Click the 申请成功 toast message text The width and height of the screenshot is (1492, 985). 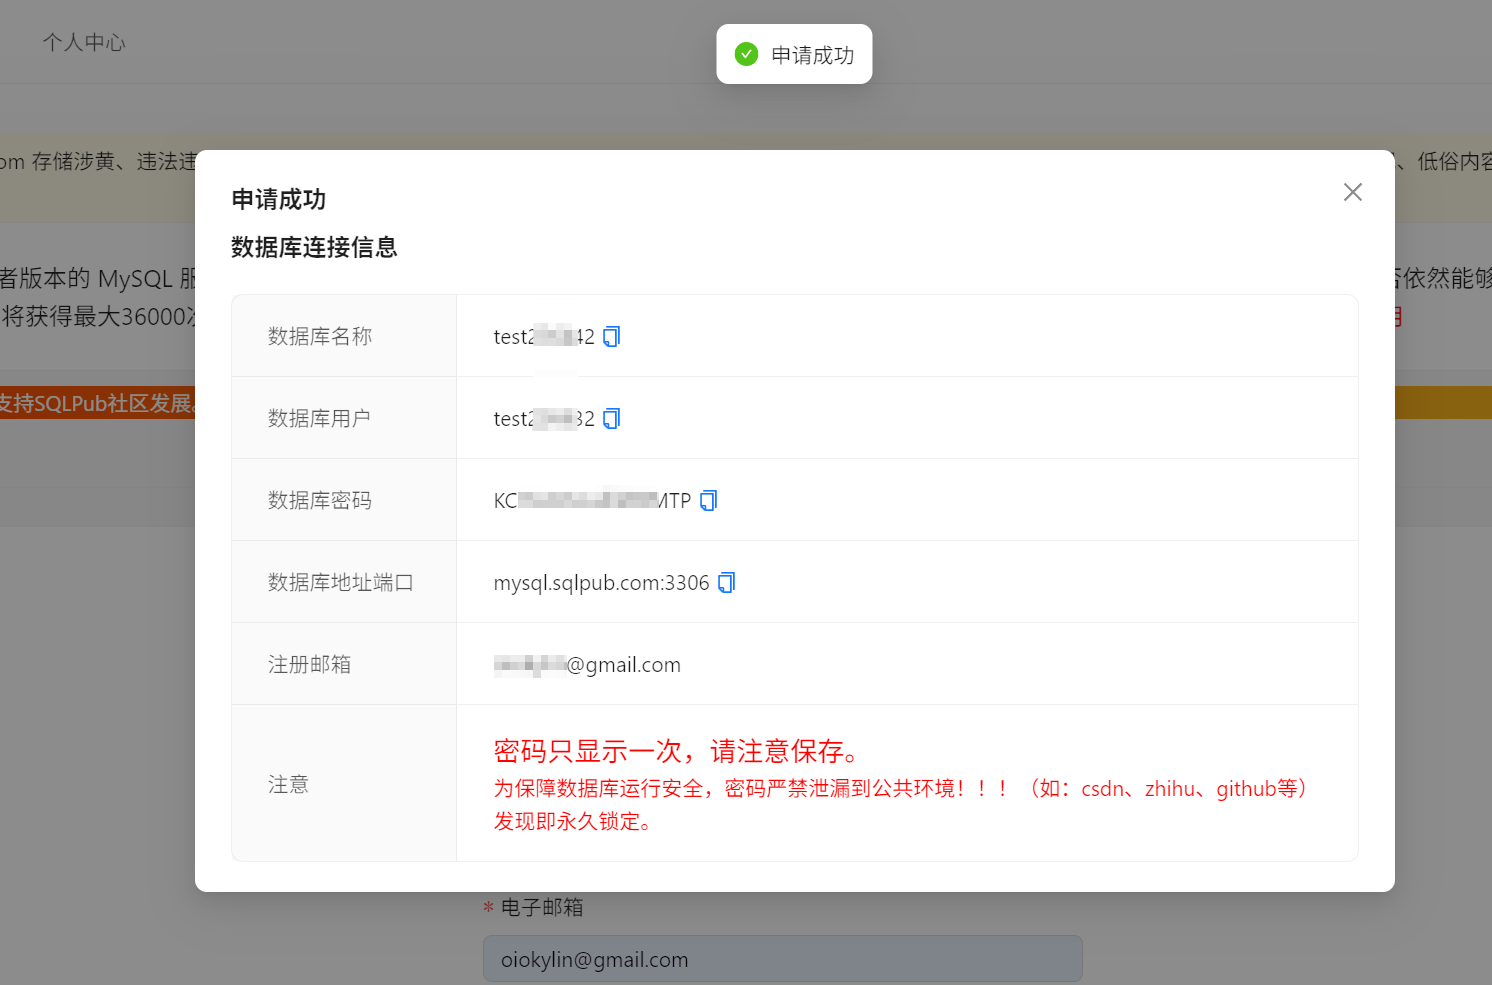tap(812, 55)
